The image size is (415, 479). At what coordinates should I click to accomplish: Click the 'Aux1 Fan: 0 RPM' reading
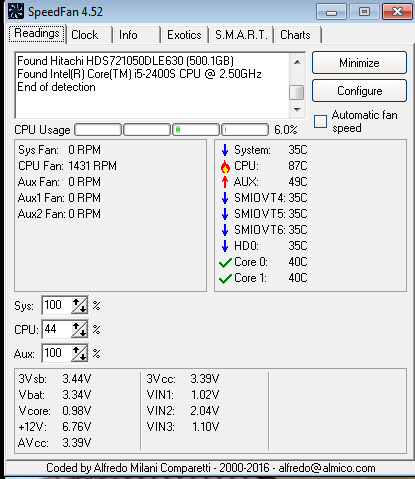coord(59,198)
